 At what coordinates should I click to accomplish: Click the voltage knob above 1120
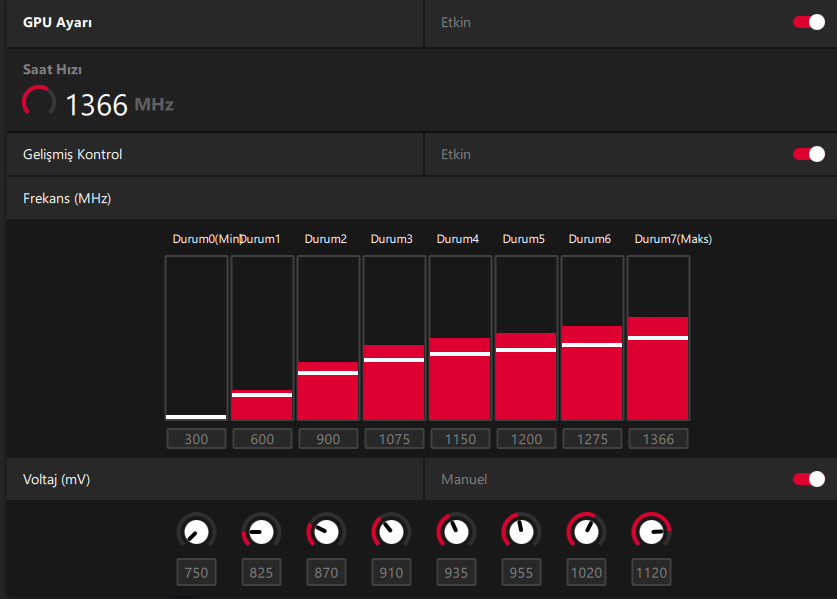pyautogui.click(x=651, y=532)
